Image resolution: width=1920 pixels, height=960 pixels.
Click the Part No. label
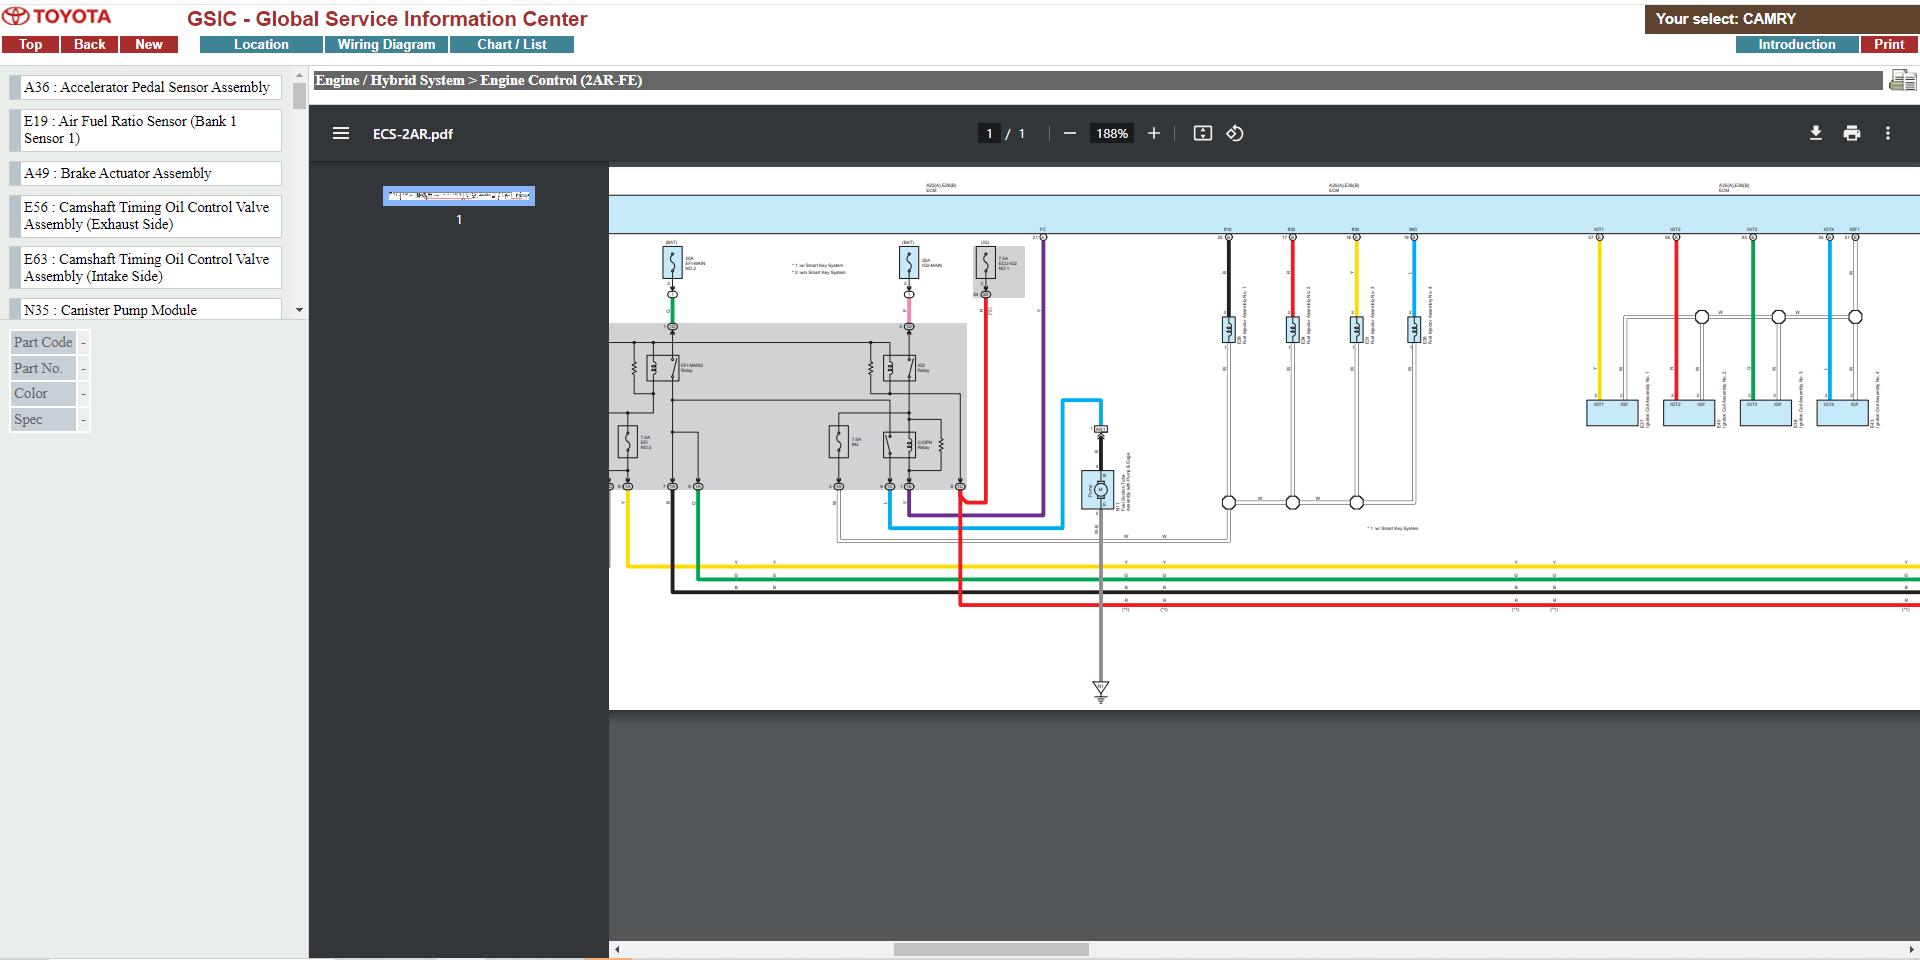pyautogui.click(x=43, y=368)
